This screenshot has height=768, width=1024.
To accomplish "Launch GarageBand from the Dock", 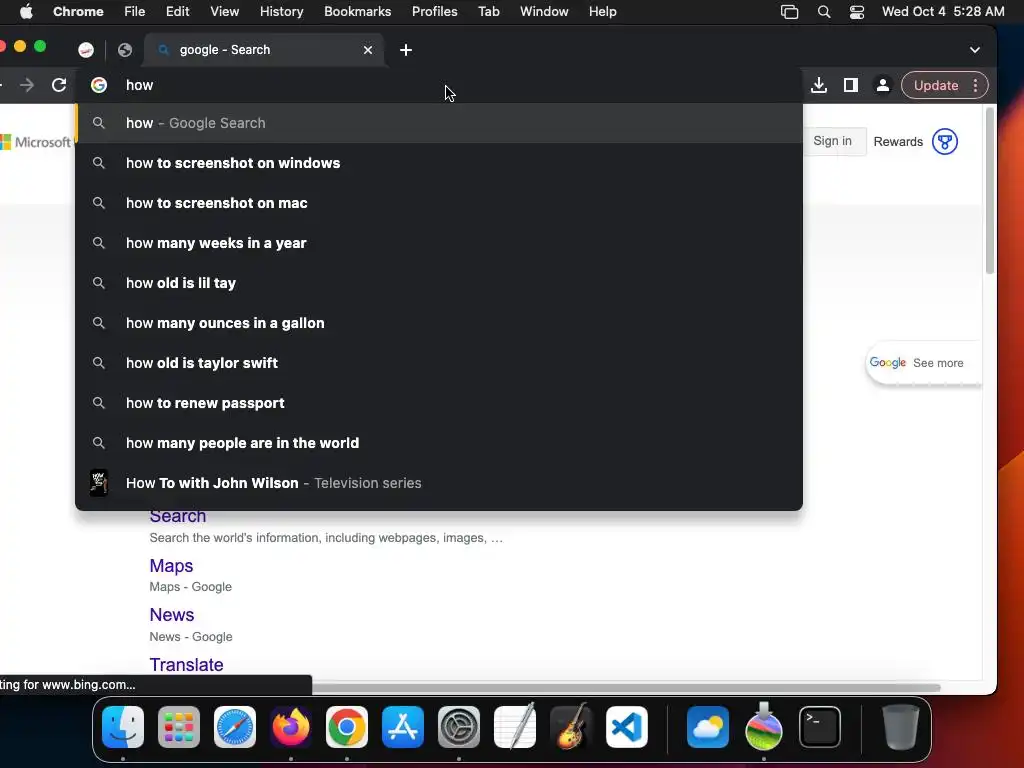I will coord(571,727).
